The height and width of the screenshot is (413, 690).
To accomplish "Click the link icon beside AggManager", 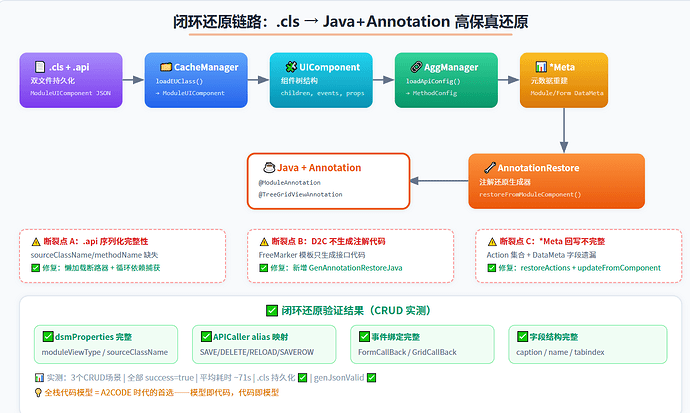I will click(416, 67).
